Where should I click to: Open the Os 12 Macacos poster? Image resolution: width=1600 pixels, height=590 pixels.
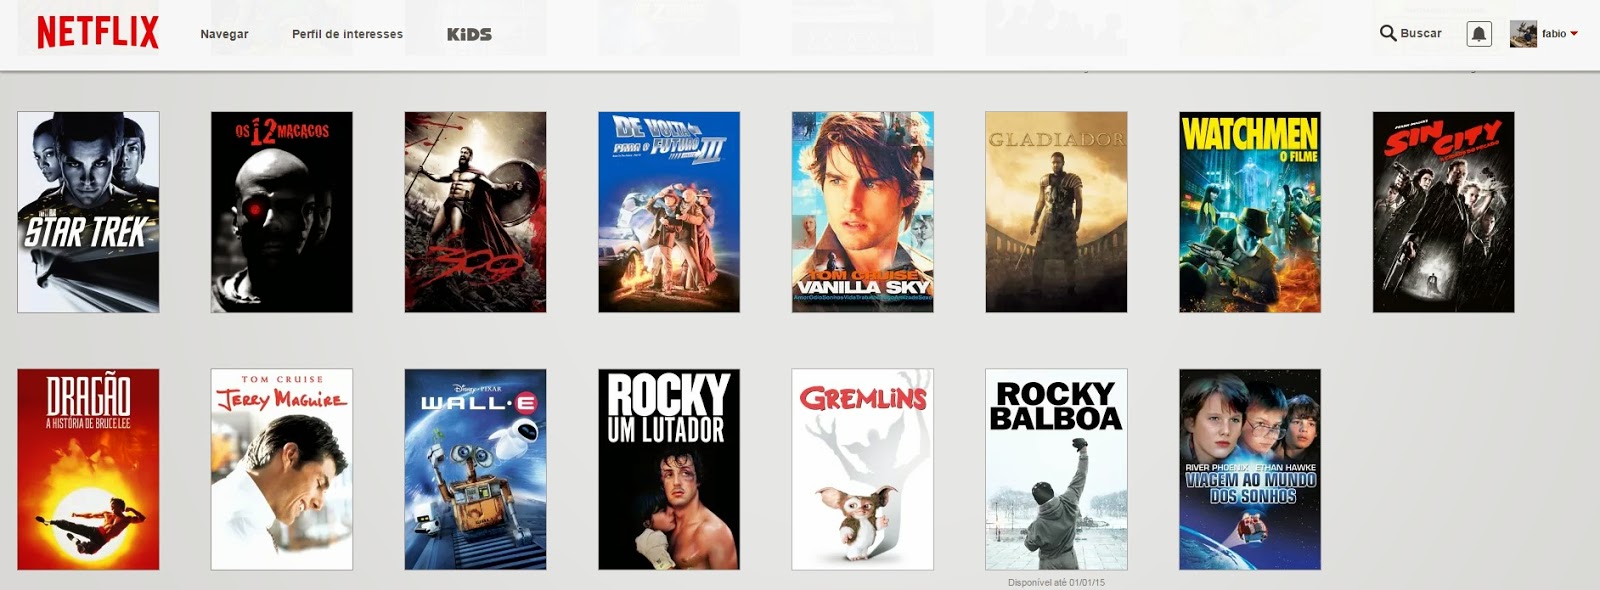pos(282,212)
